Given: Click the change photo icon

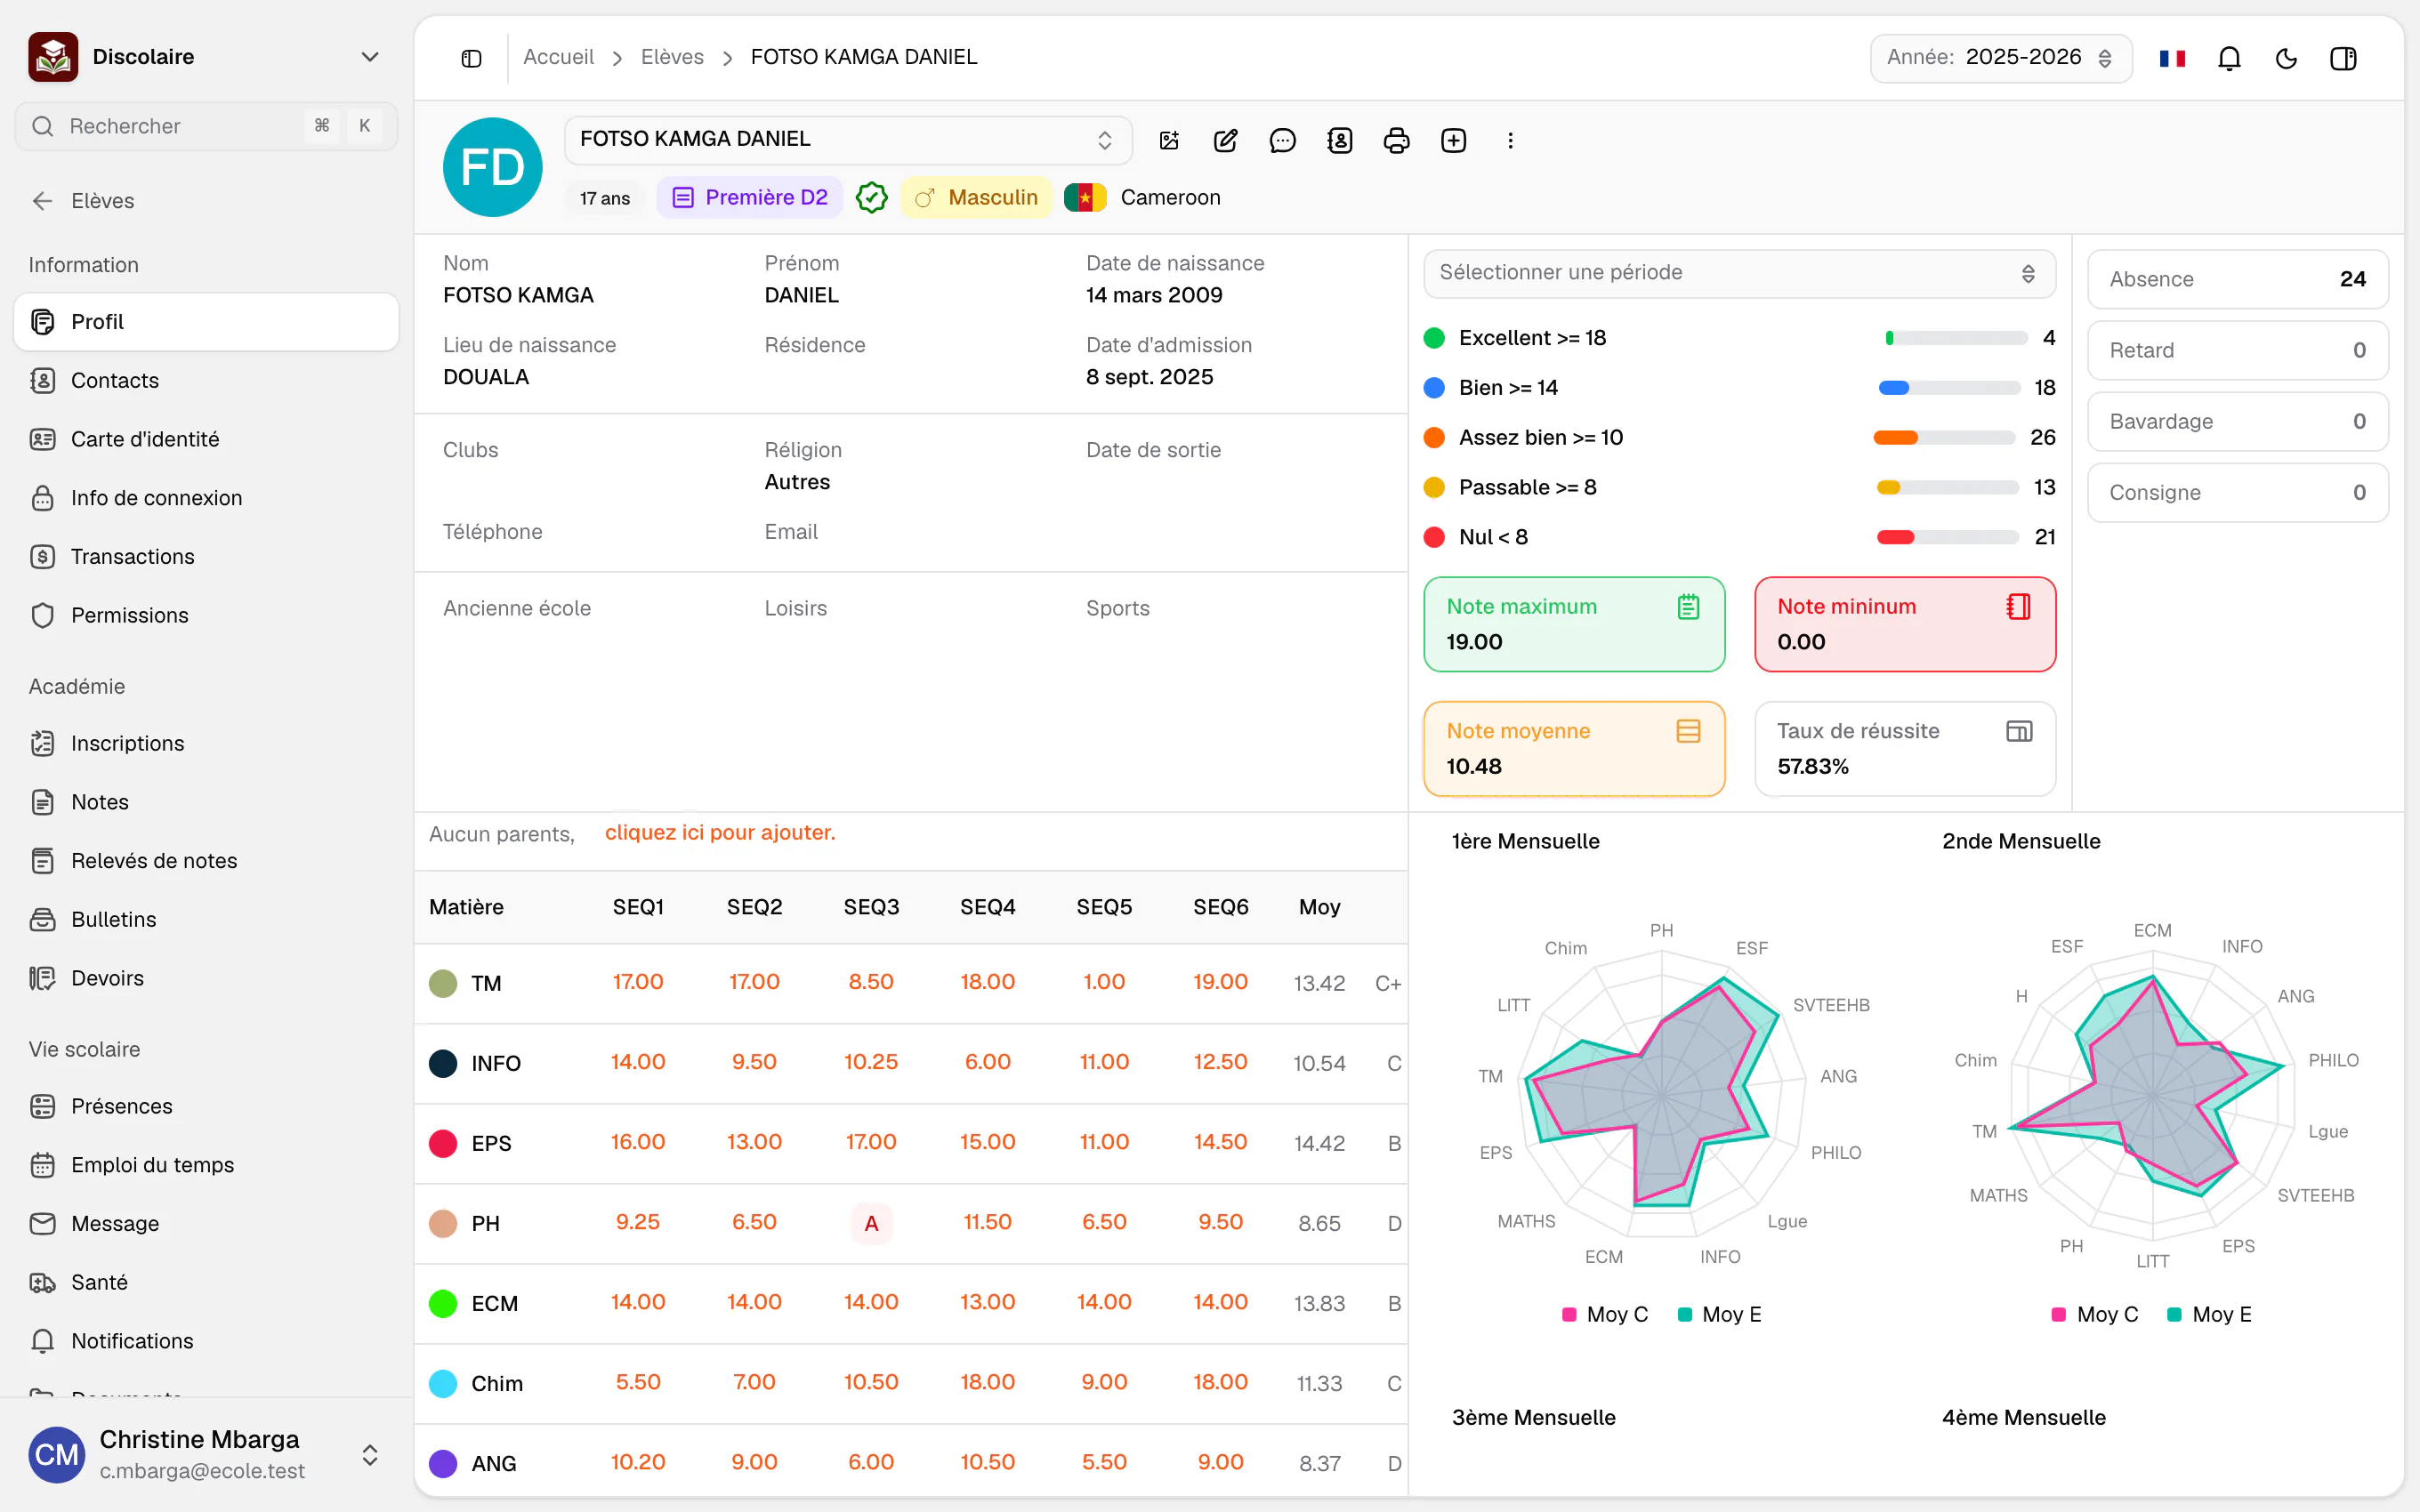Looking at the screenshot, I should [x=1168, y=140].
